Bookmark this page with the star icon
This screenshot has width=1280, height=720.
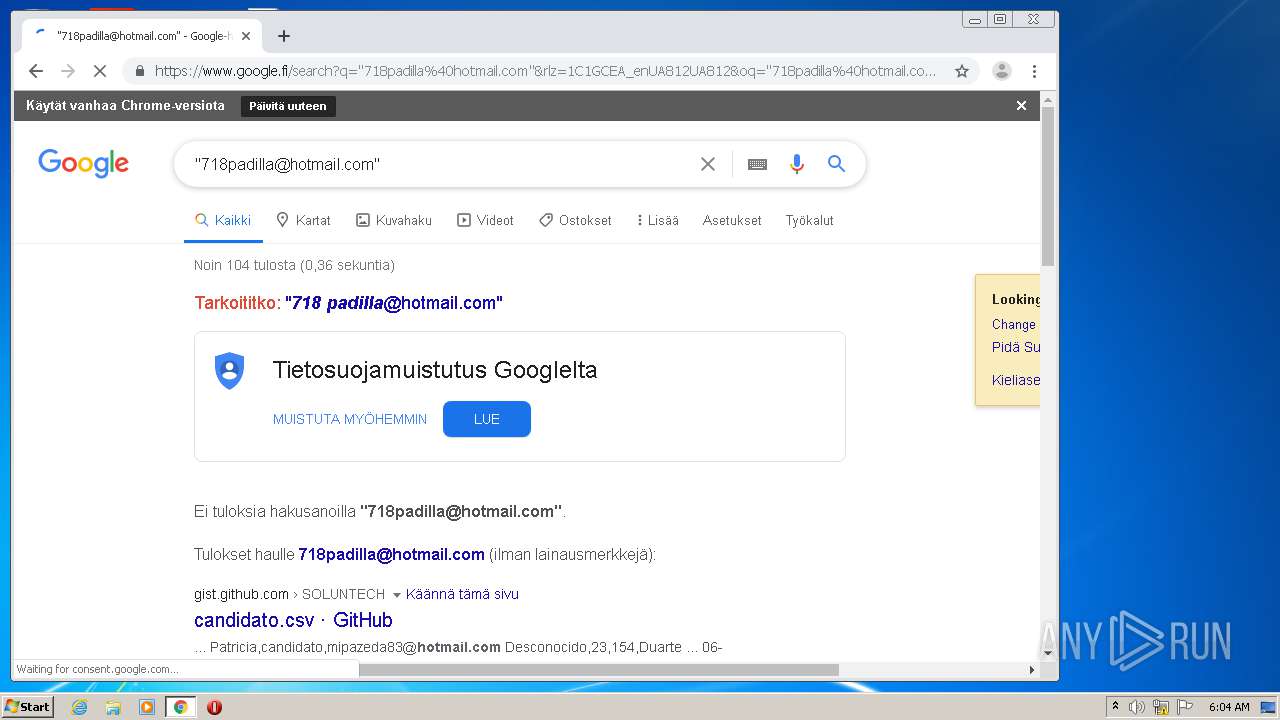(962, 71)
